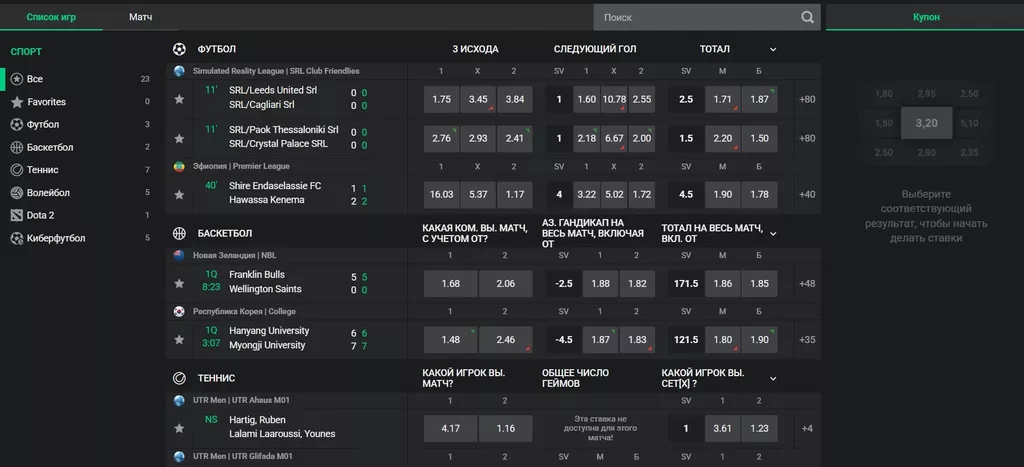
Task: Click the search magnifier icon
Action: tap(807, 17)
